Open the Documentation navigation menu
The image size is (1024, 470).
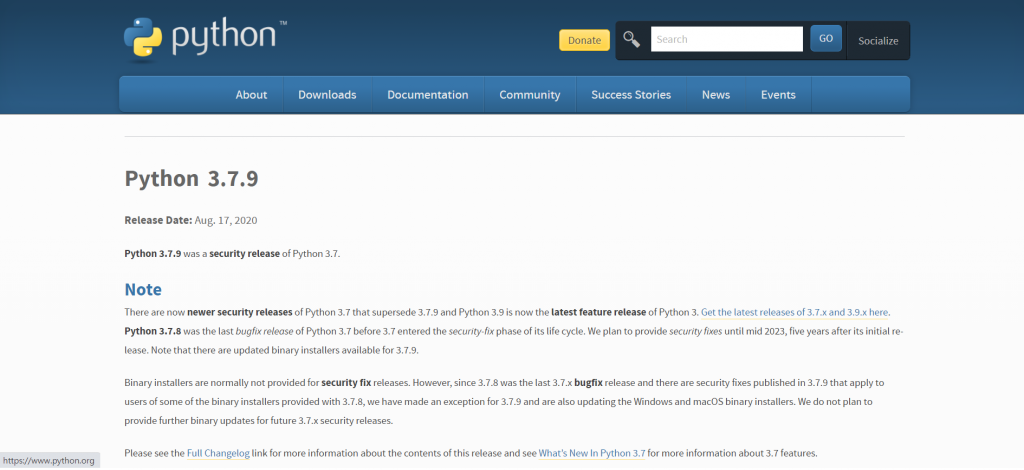point(428,95)
